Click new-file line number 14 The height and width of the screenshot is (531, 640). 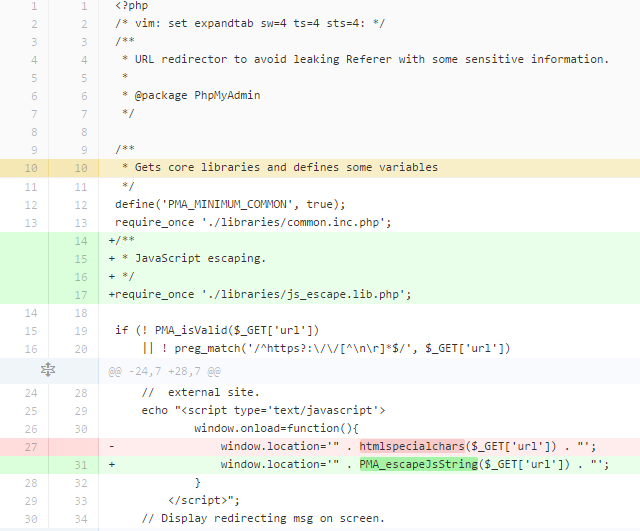[x=80, y=241]
